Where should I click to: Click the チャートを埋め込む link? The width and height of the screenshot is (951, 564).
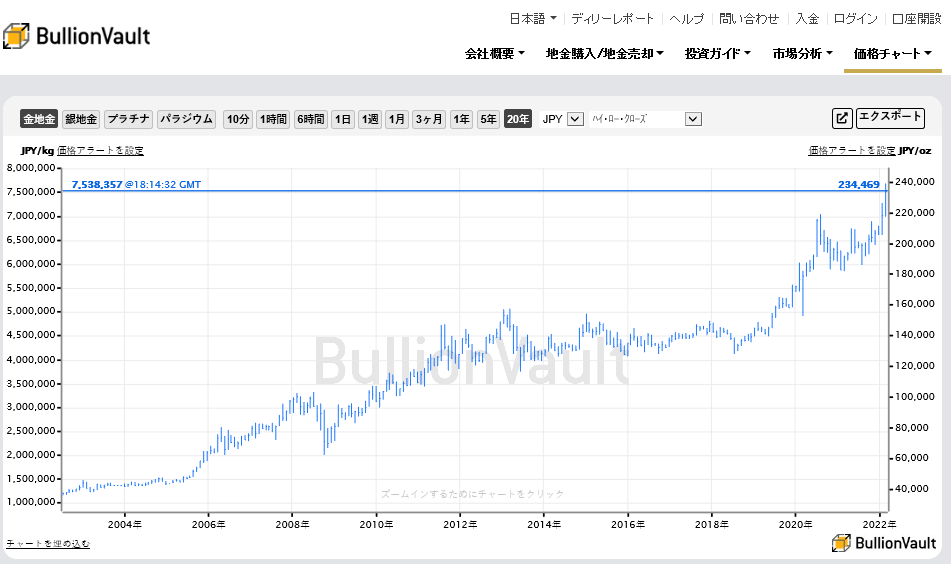[x=48, y=543]
